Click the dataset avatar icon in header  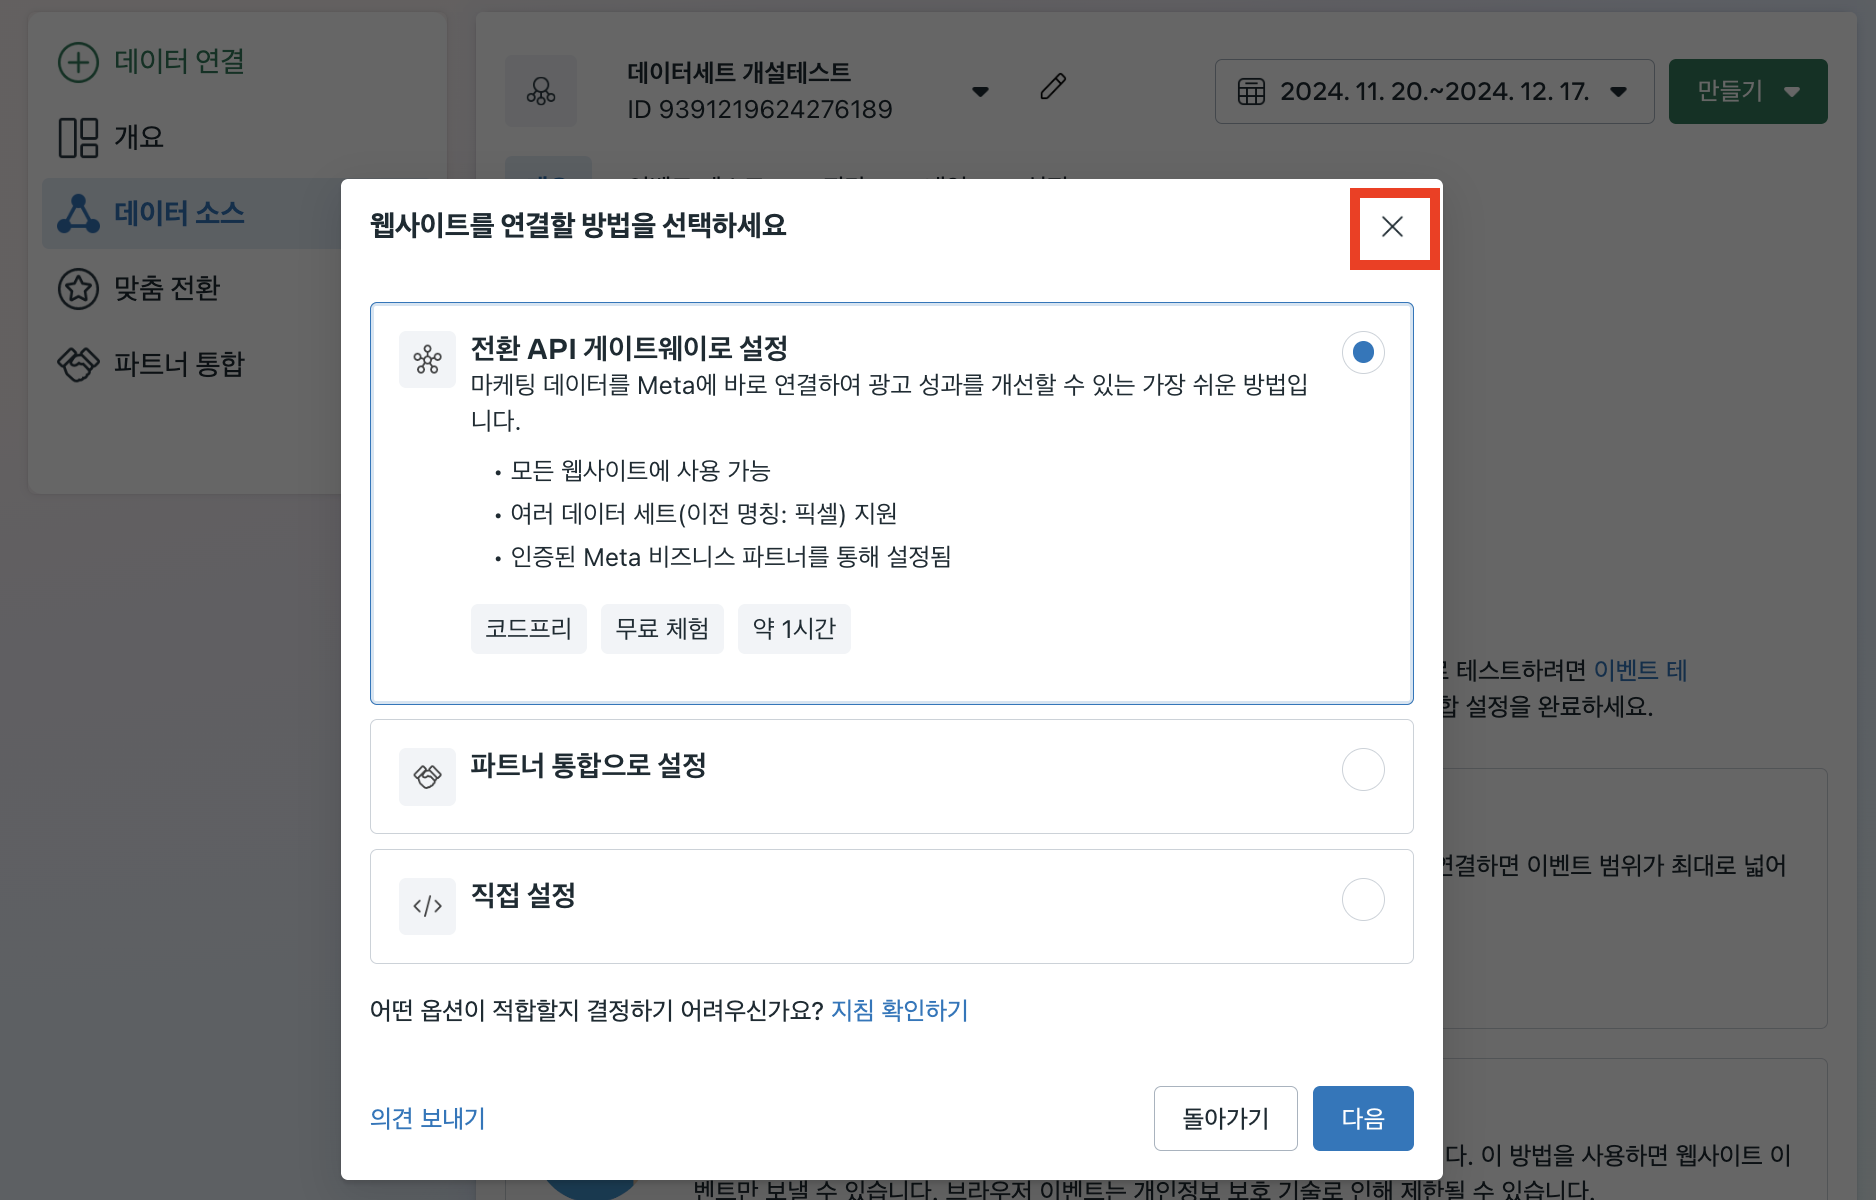coord(541,91)
